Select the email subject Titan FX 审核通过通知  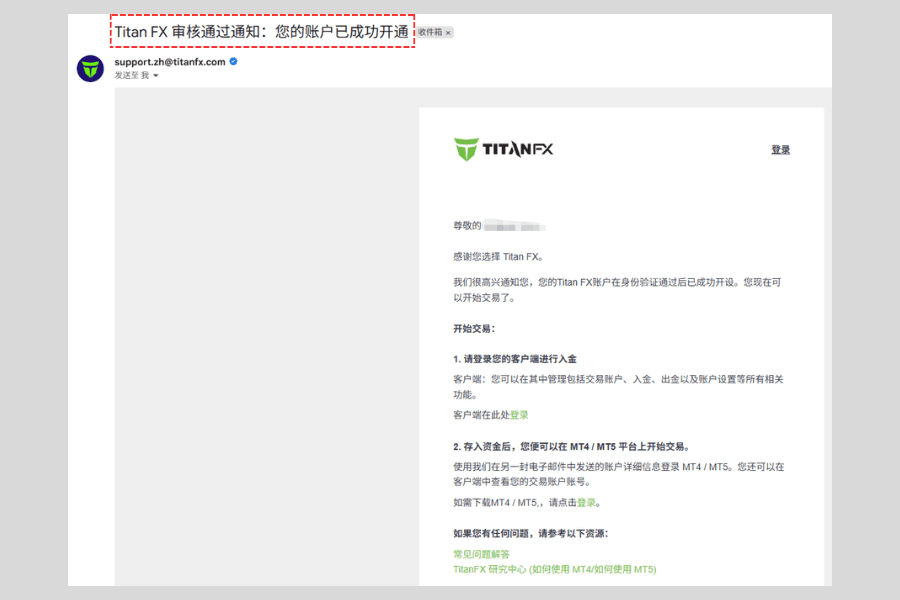point(257,31)
